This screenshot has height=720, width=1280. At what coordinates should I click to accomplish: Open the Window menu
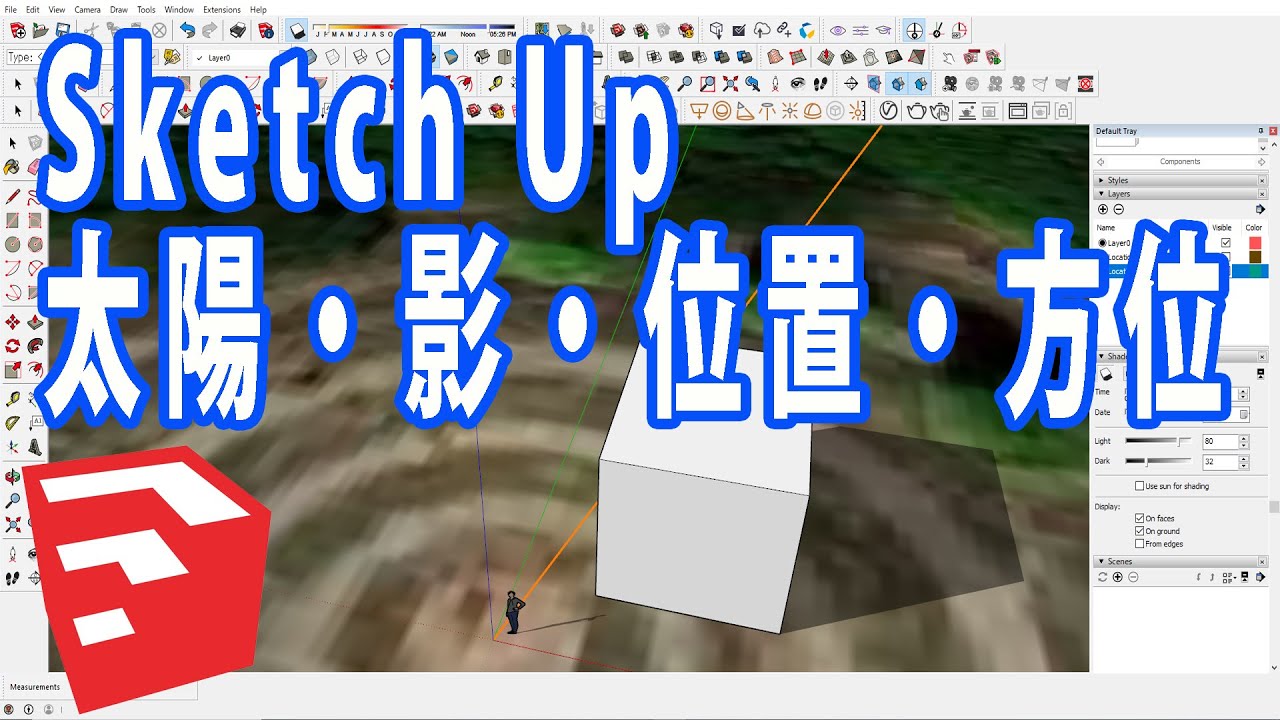[x=179, y=9]
